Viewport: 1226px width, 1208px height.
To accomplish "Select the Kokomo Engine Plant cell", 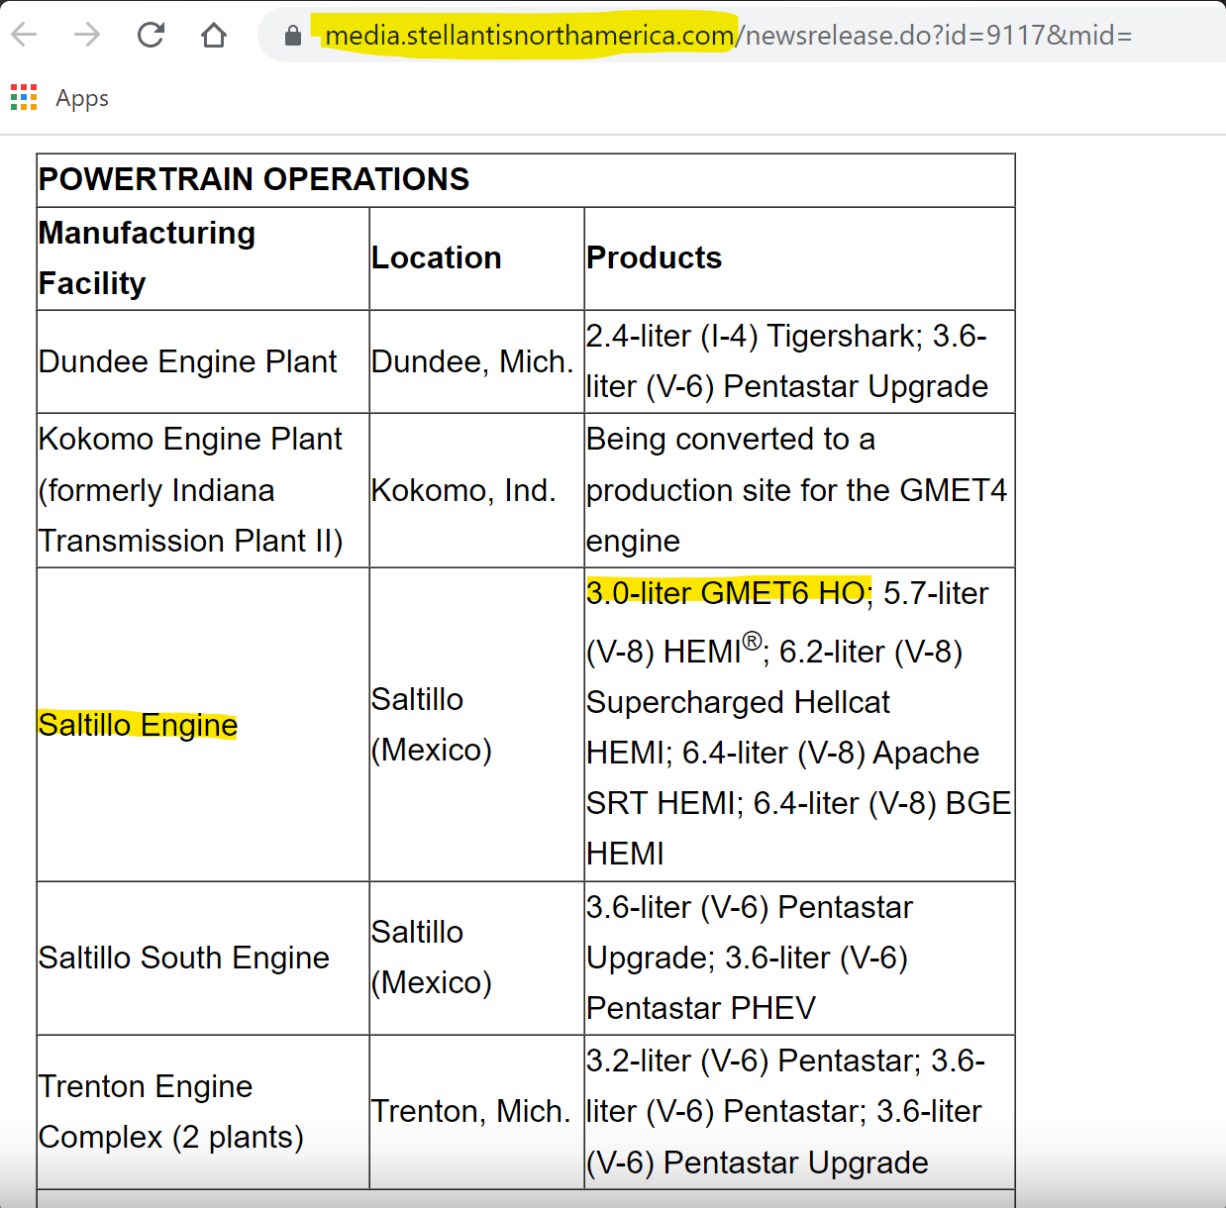I will (x=190, y=490).
